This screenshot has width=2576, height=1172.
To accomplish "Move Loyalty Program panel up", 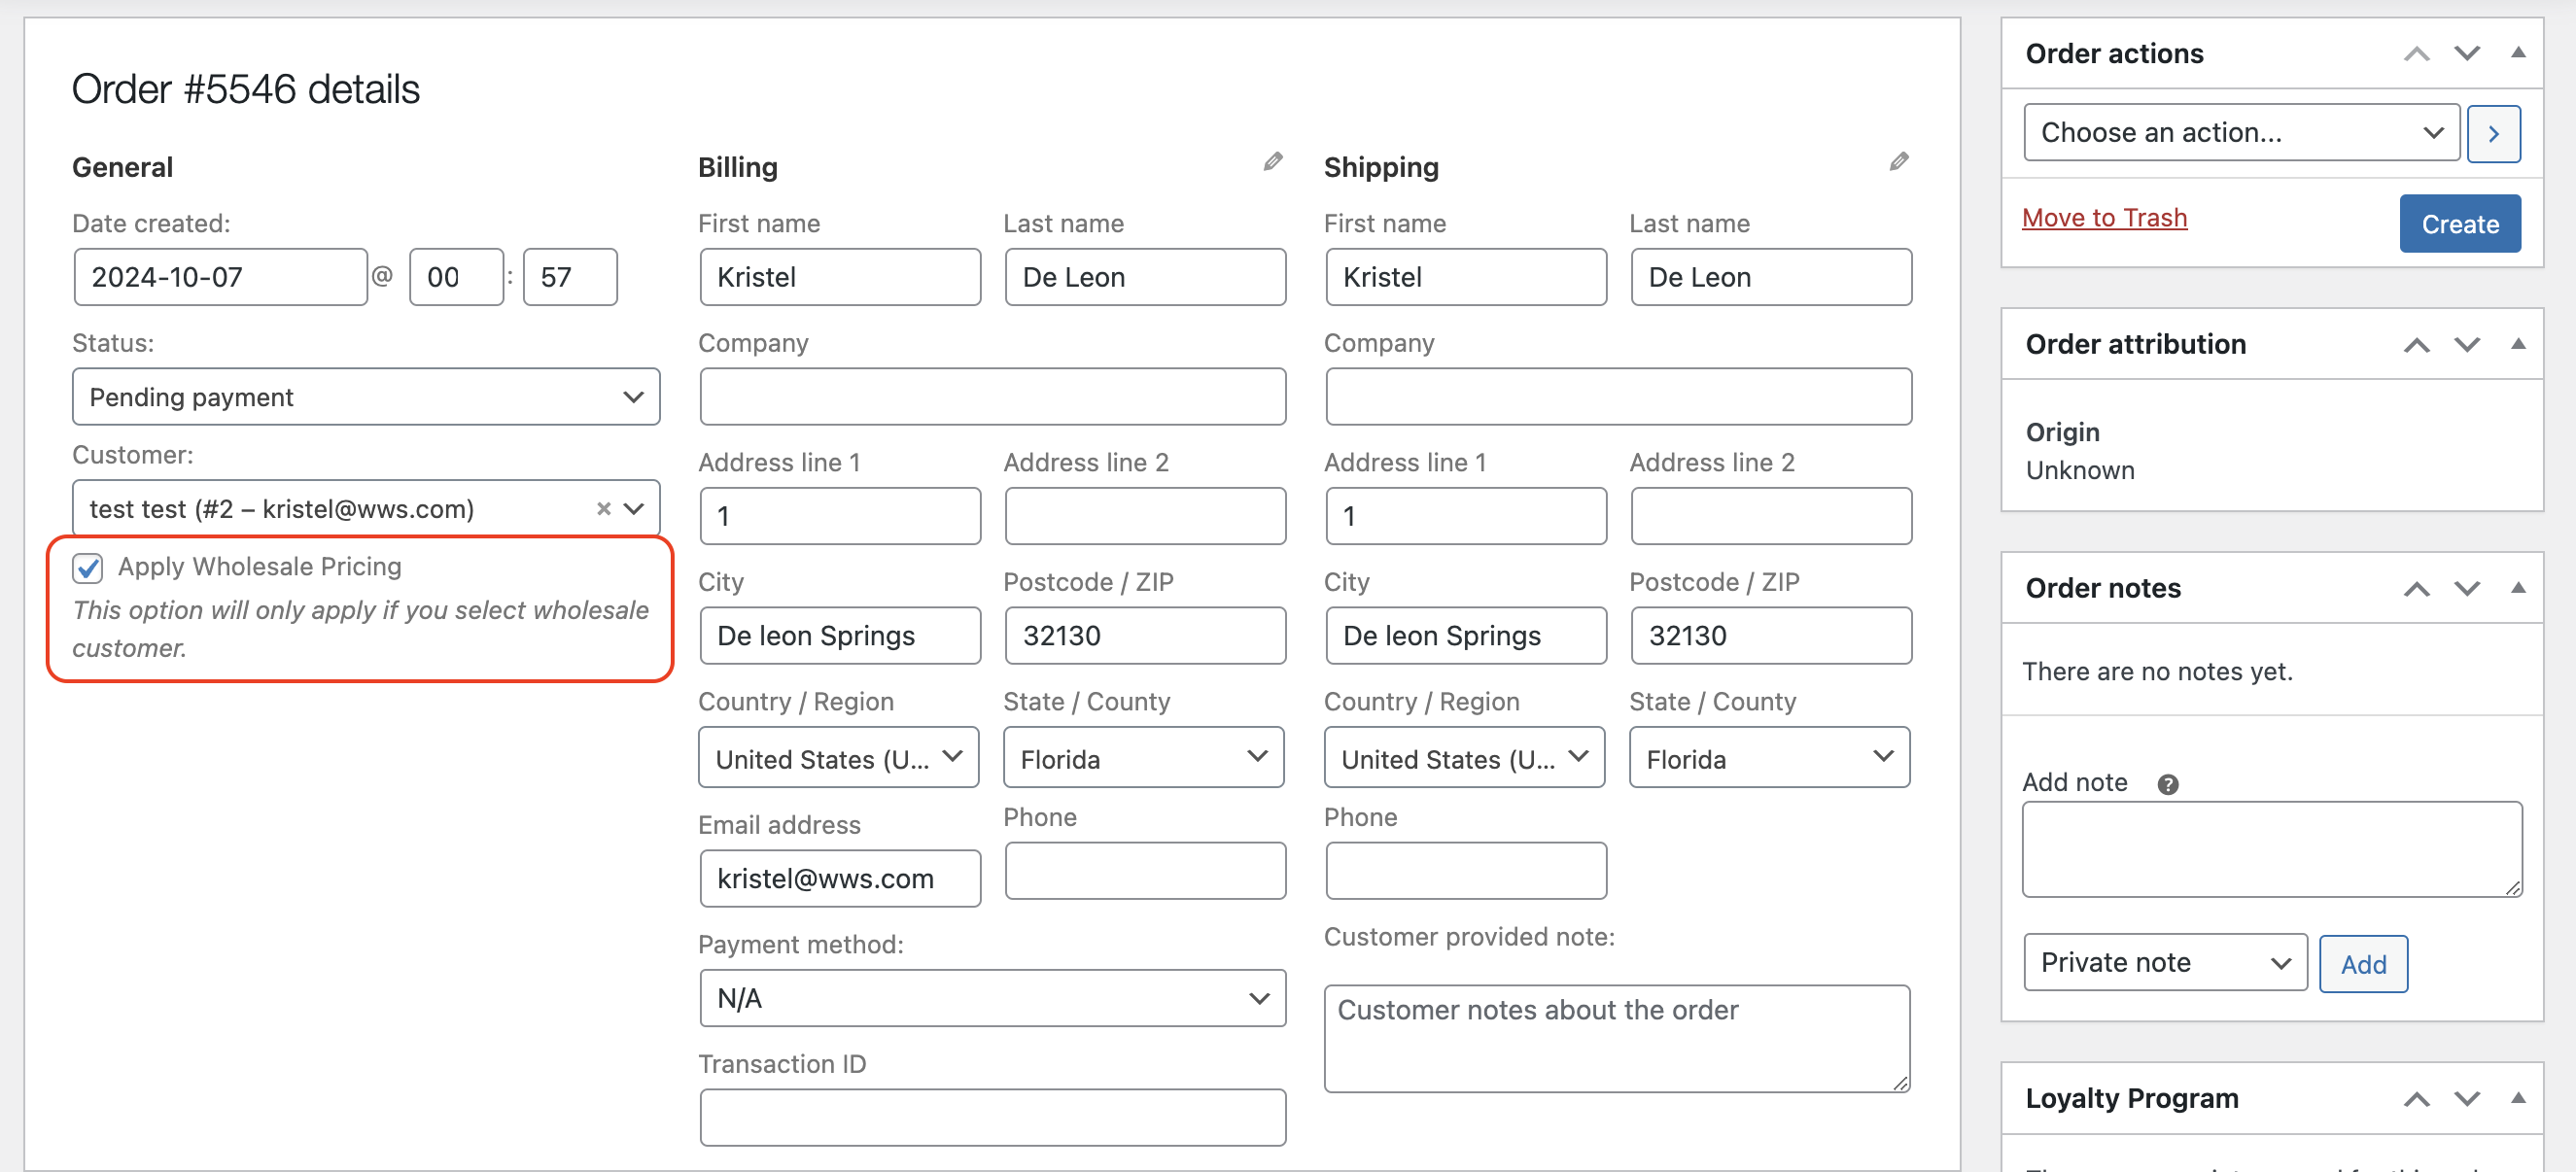I will (x=2417, y=1098).
